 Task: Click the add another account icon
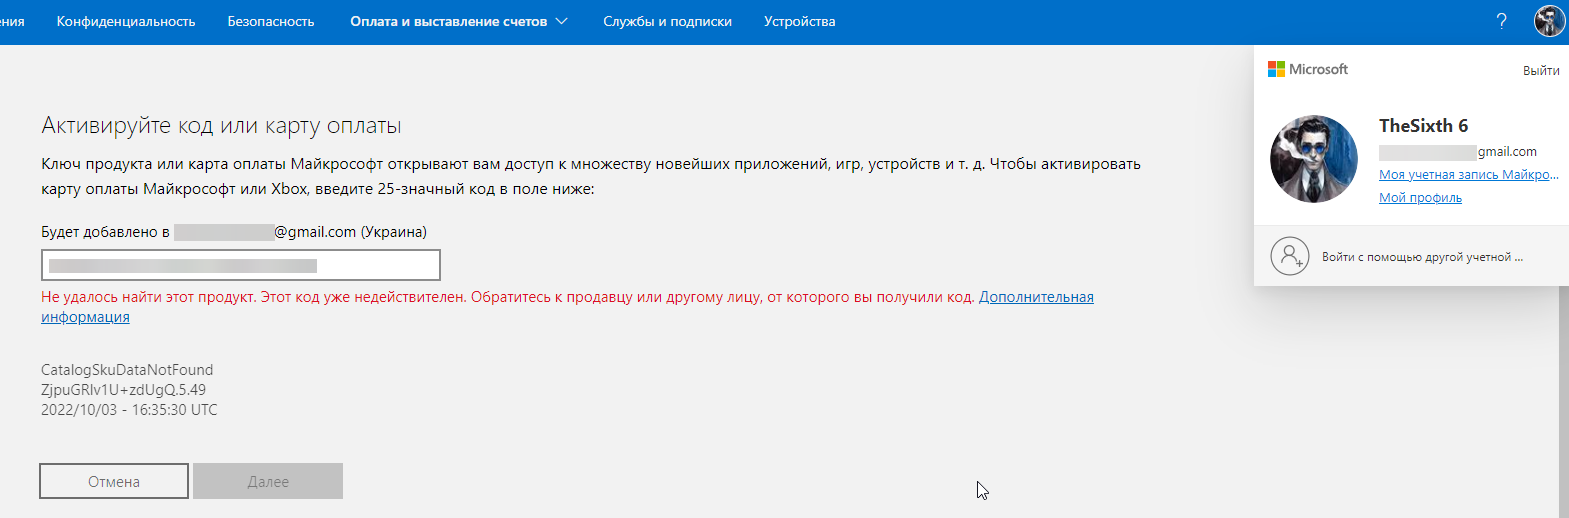click(1290, 256)
